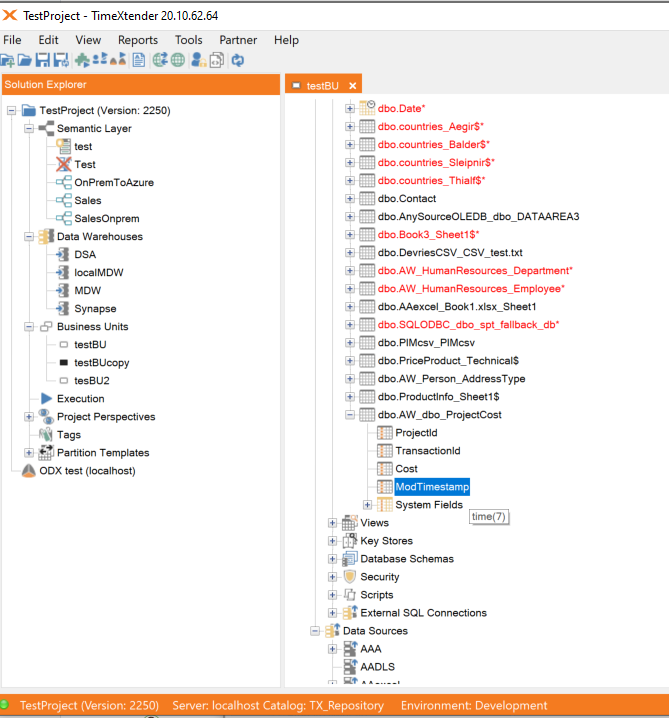Select the tesBU2 business unit
This screenshot has width=669, height=718.
pos(92,381)
